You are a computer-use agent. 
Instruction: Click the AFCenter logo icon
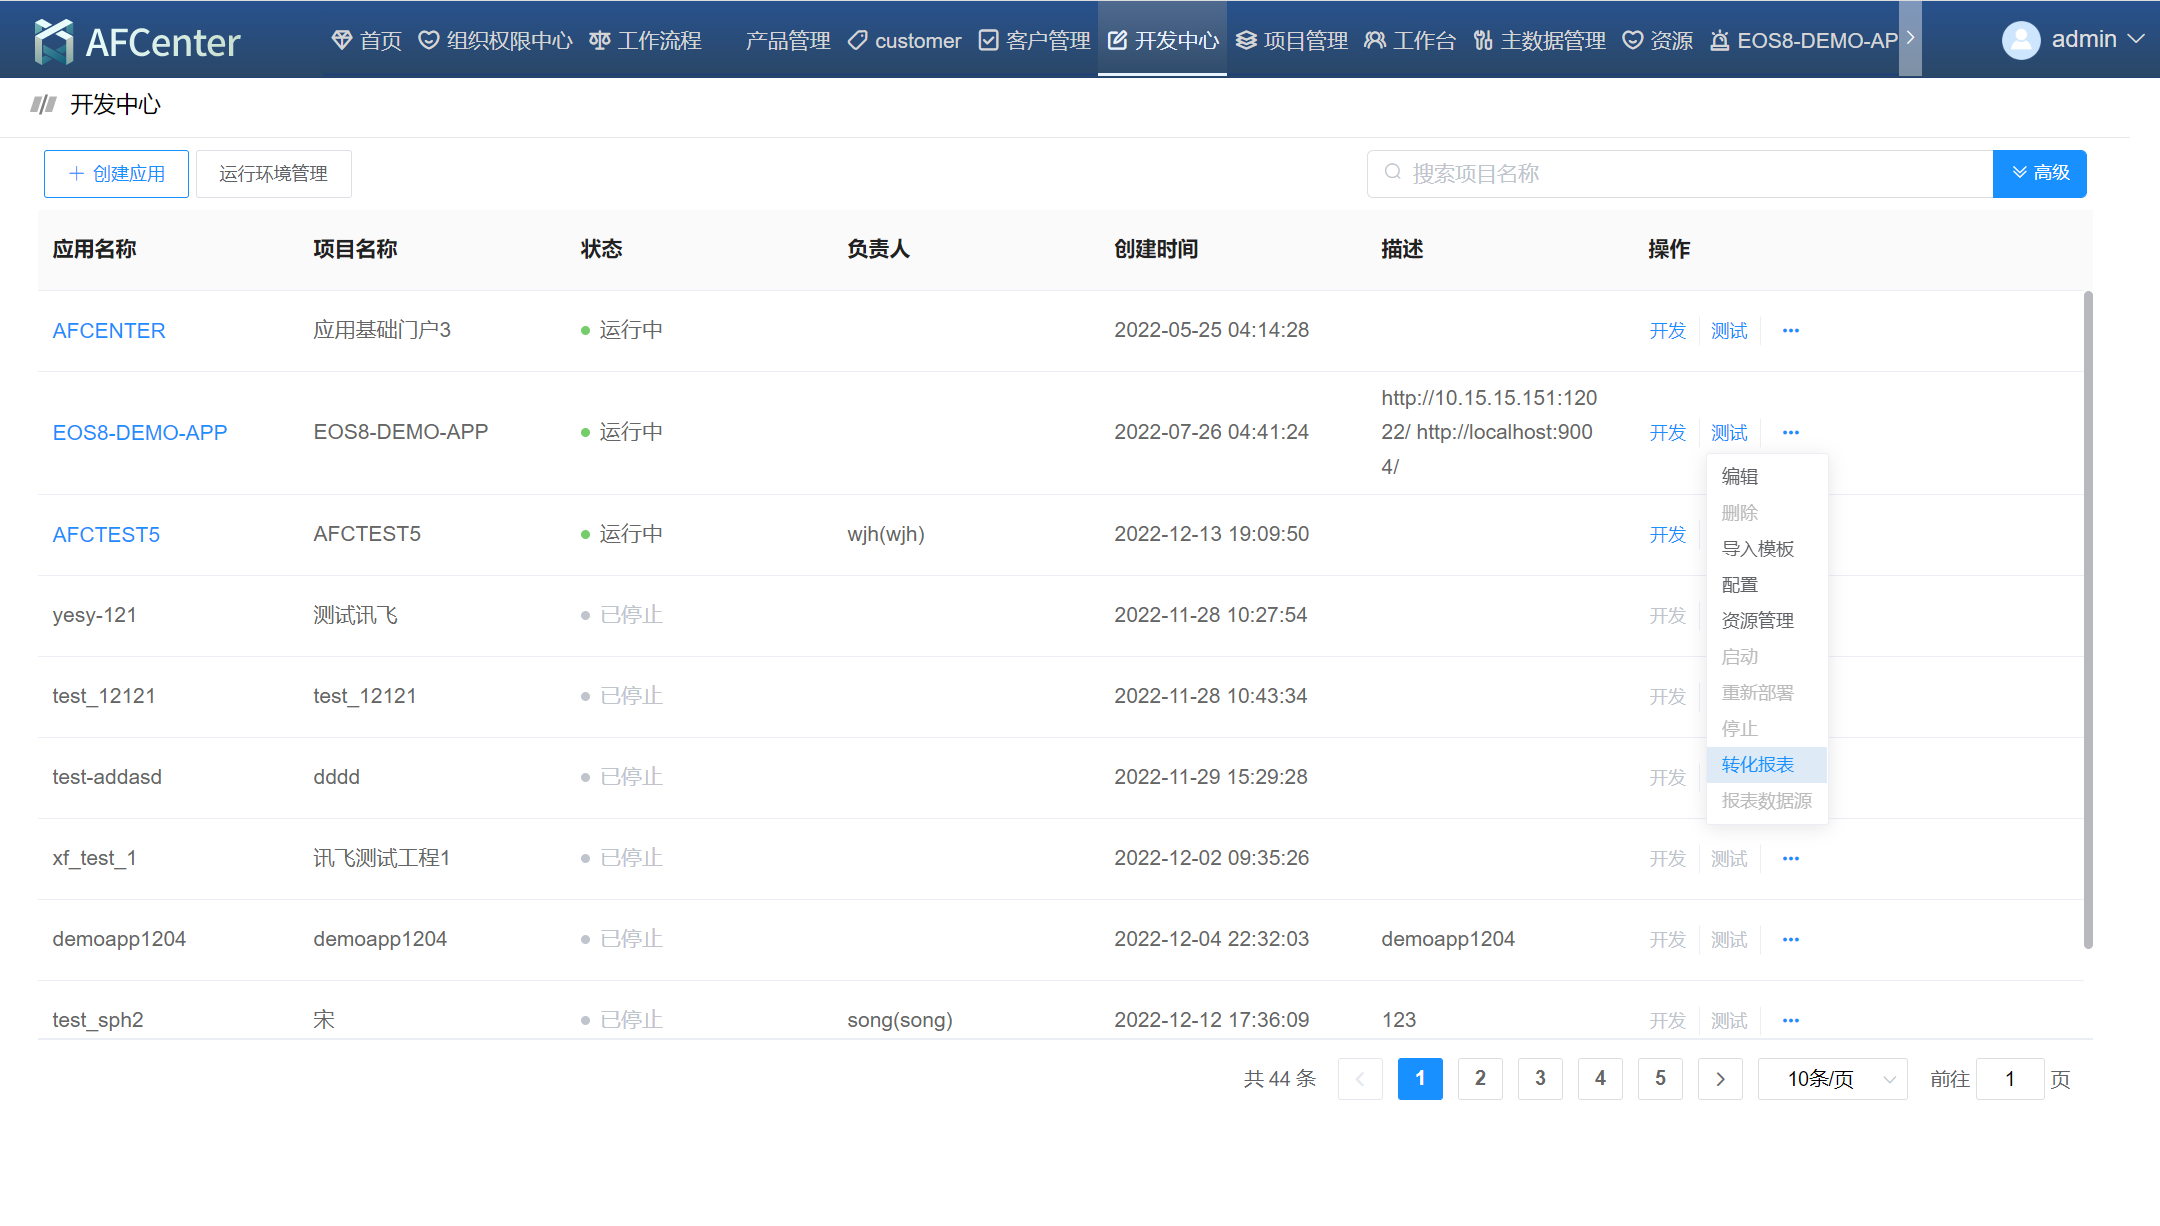tap(53, 41)
